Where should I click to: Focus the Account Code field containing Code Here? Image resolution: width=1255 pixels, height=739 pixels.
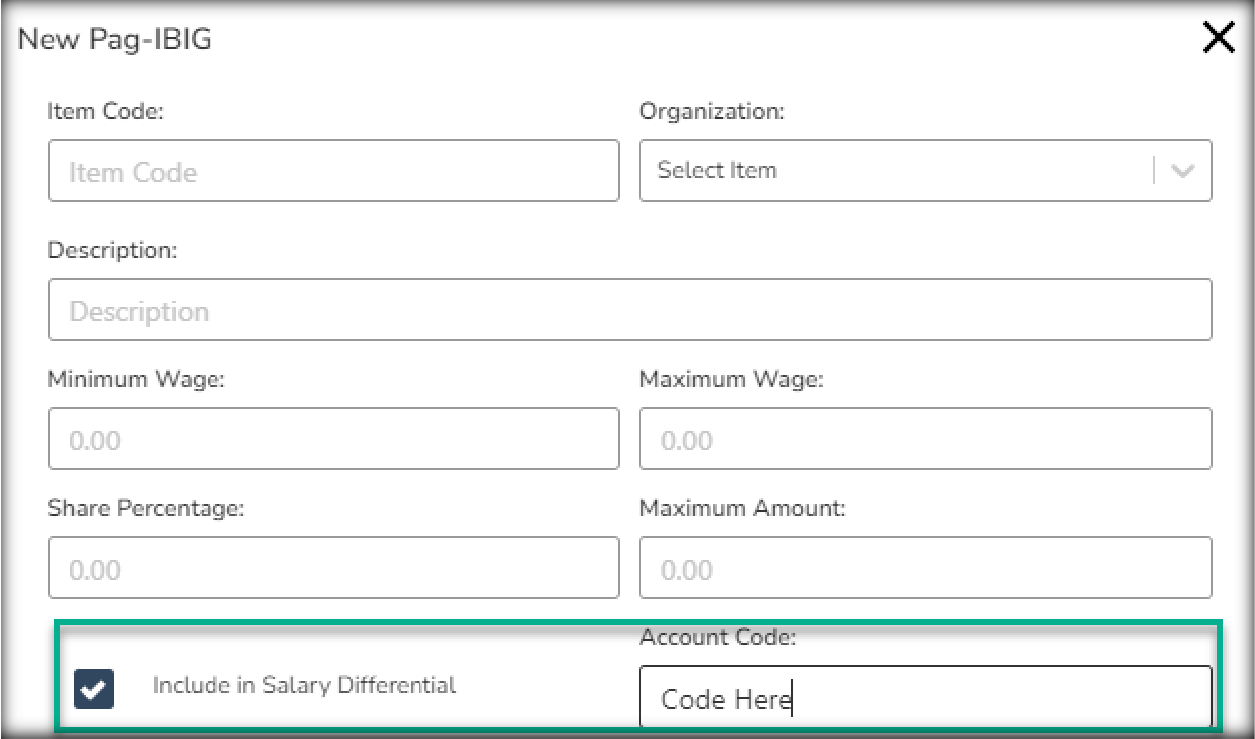(925, 698)
